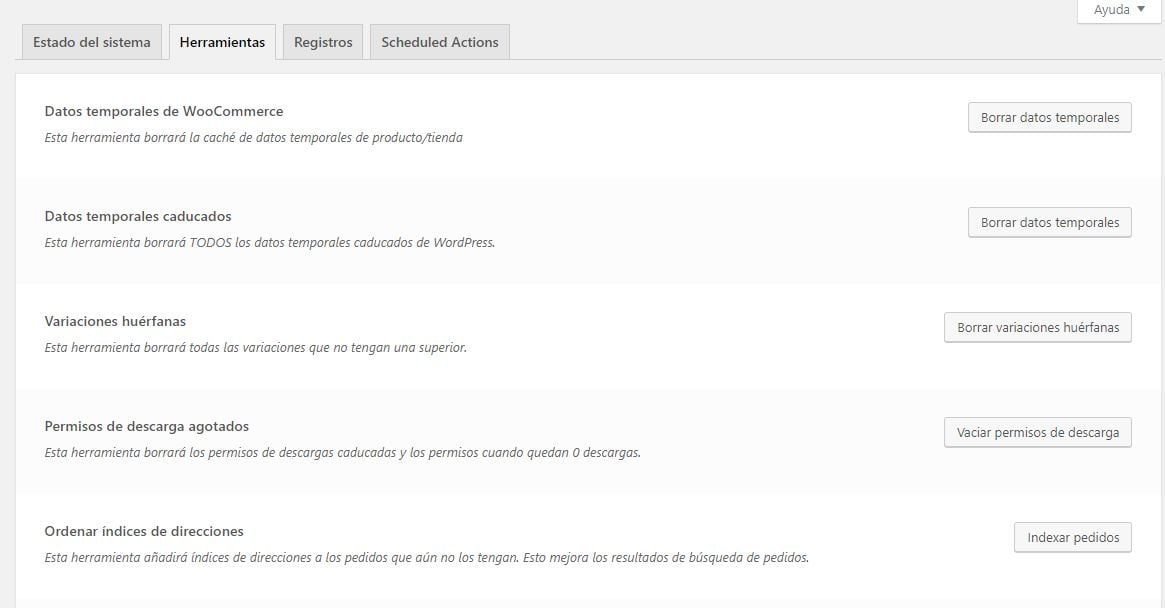Click the Datos temporales de WooCommerce heading
Image resolution: width=1165 pixels, height=608 pixels.
pos(163,111)
